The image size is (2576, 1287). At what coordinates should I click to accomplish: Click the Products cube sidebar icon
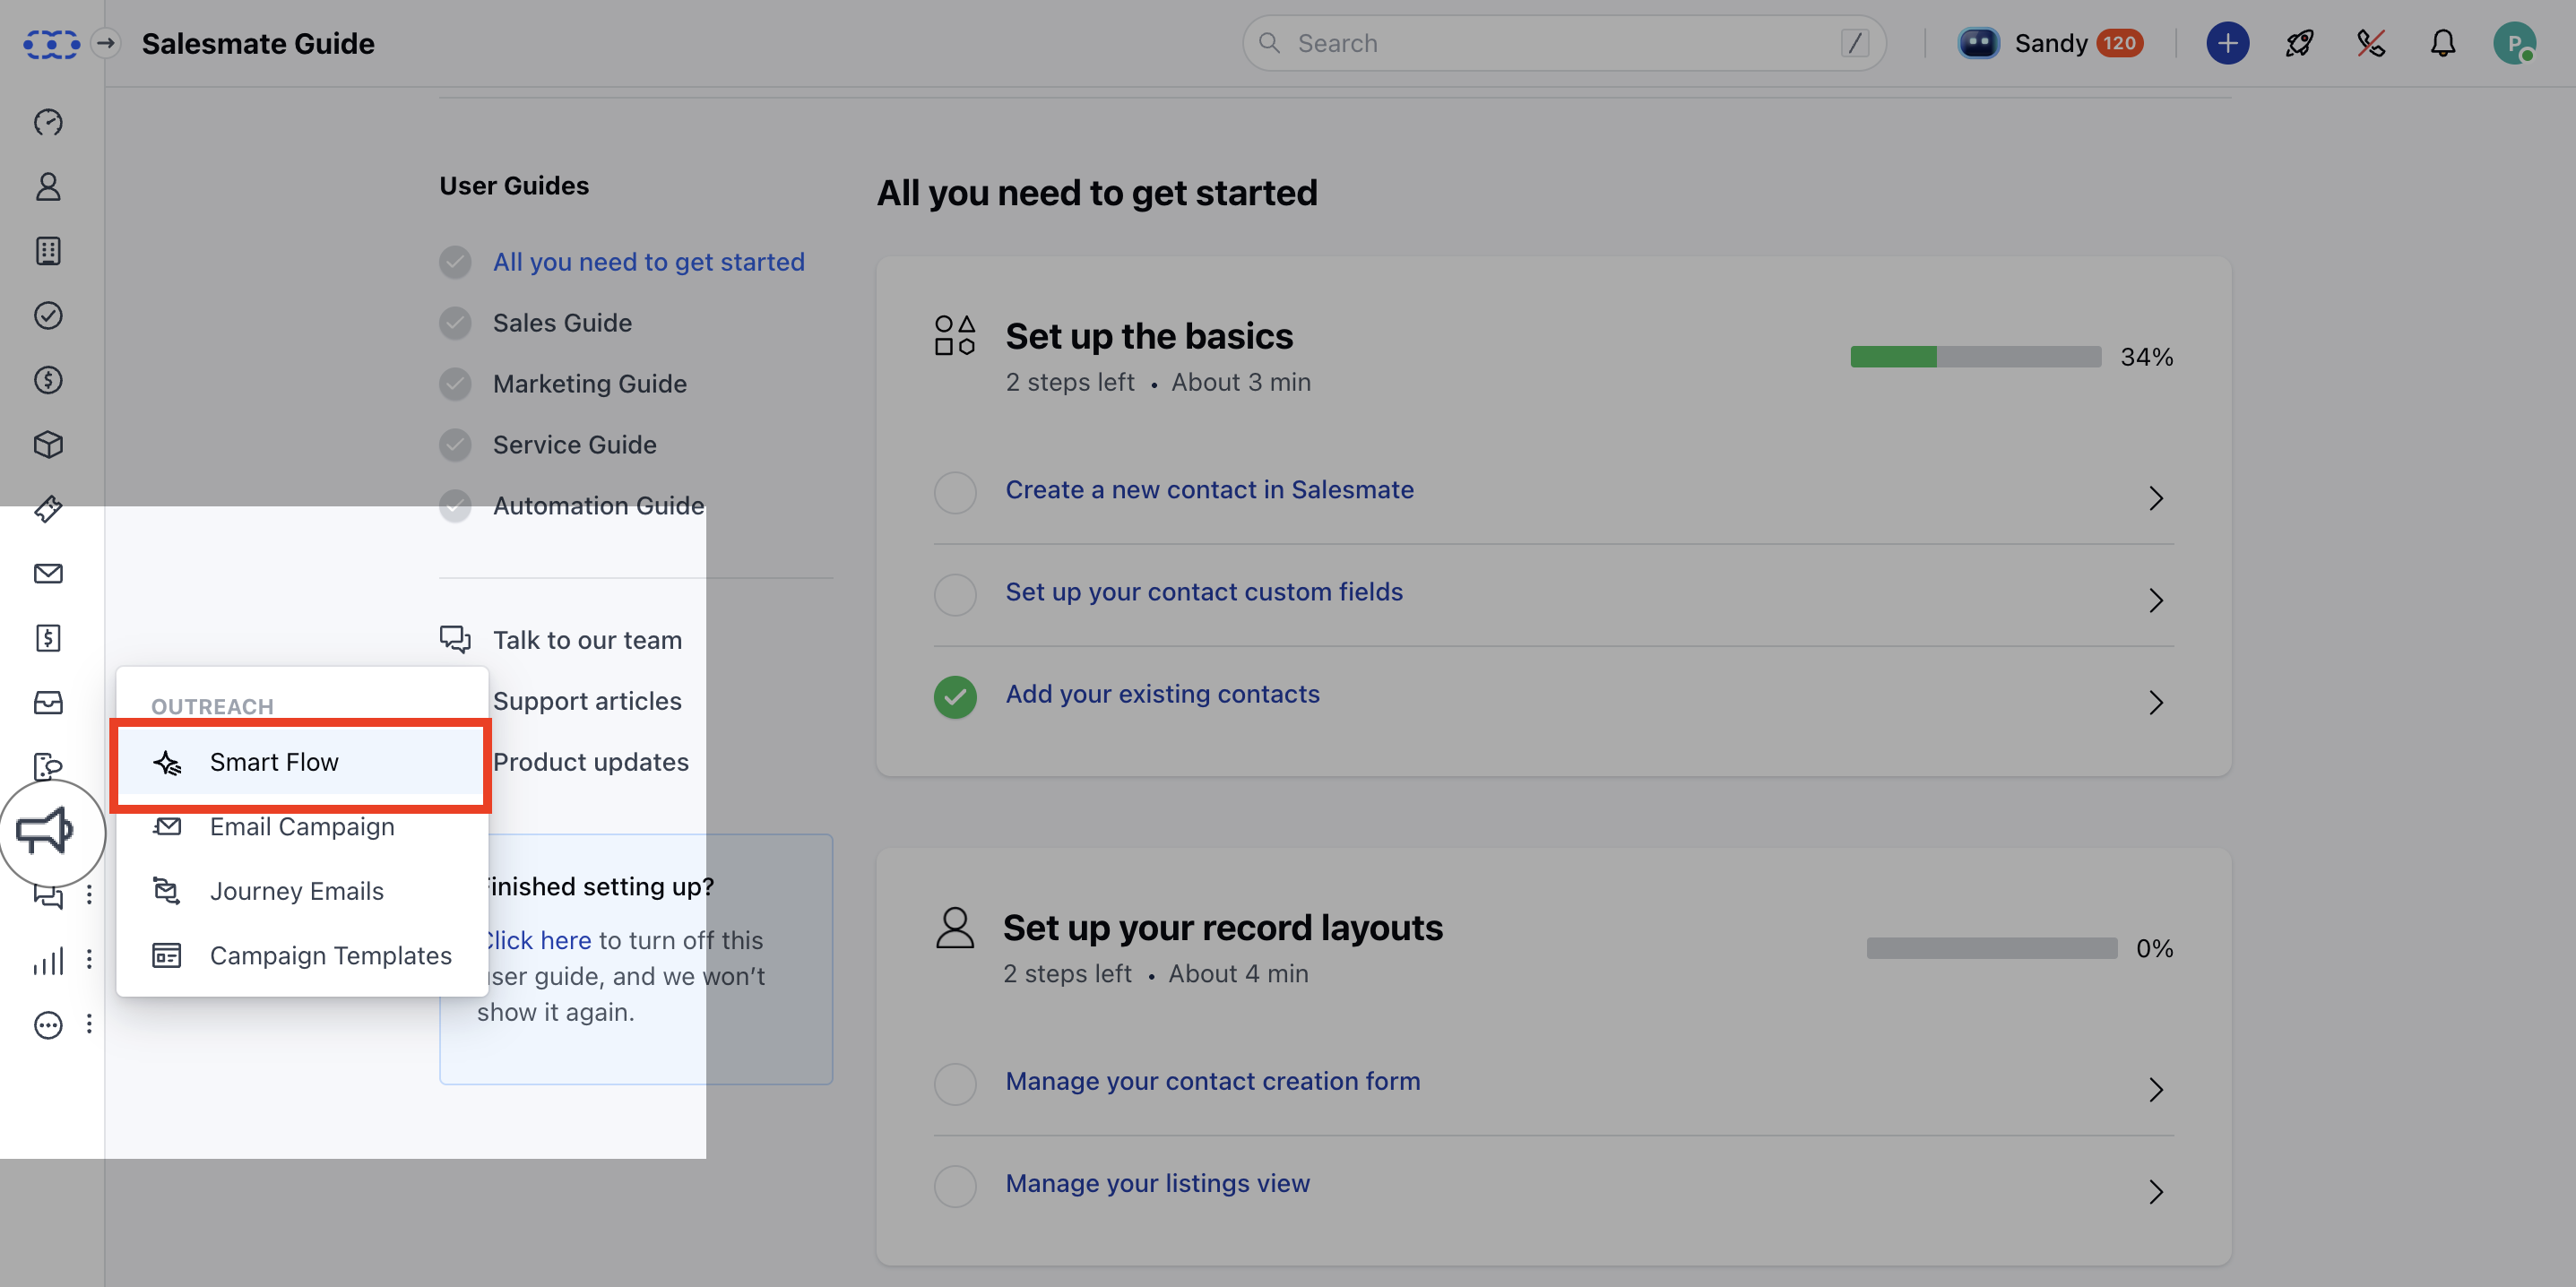48,444
